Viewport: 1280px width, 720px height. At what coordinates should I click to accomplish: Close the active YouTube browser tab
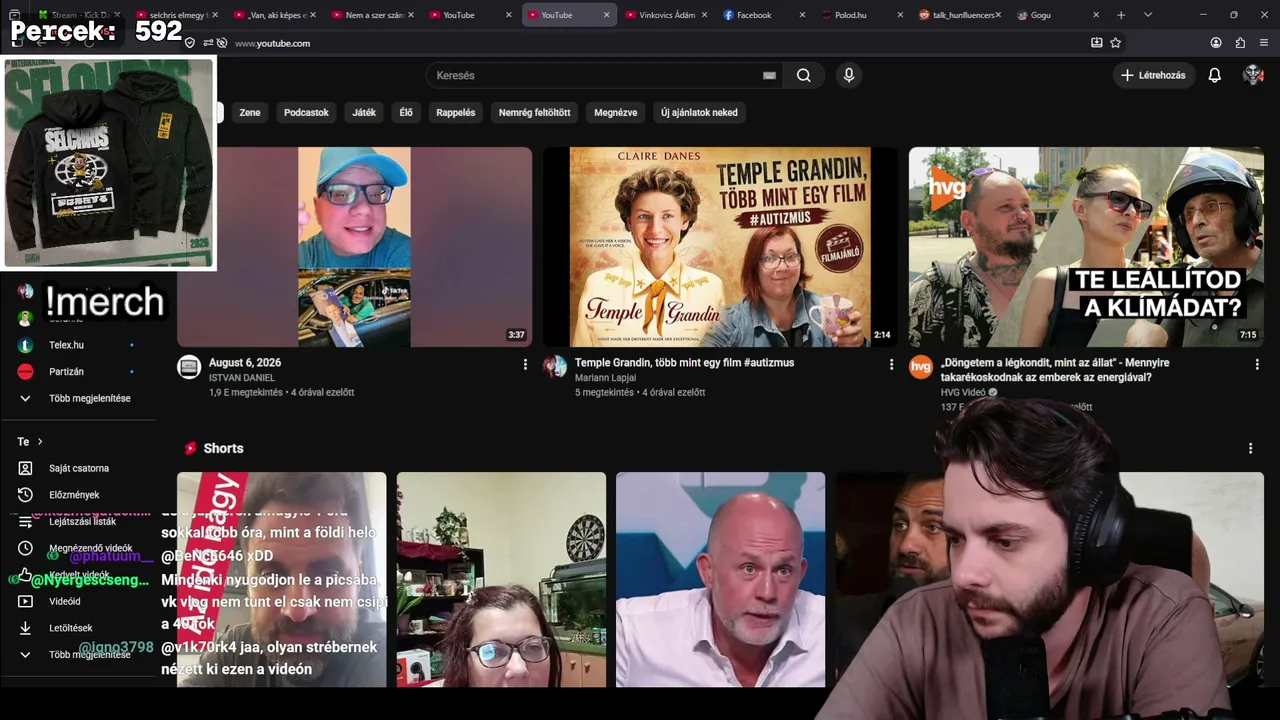coord(606,15)
